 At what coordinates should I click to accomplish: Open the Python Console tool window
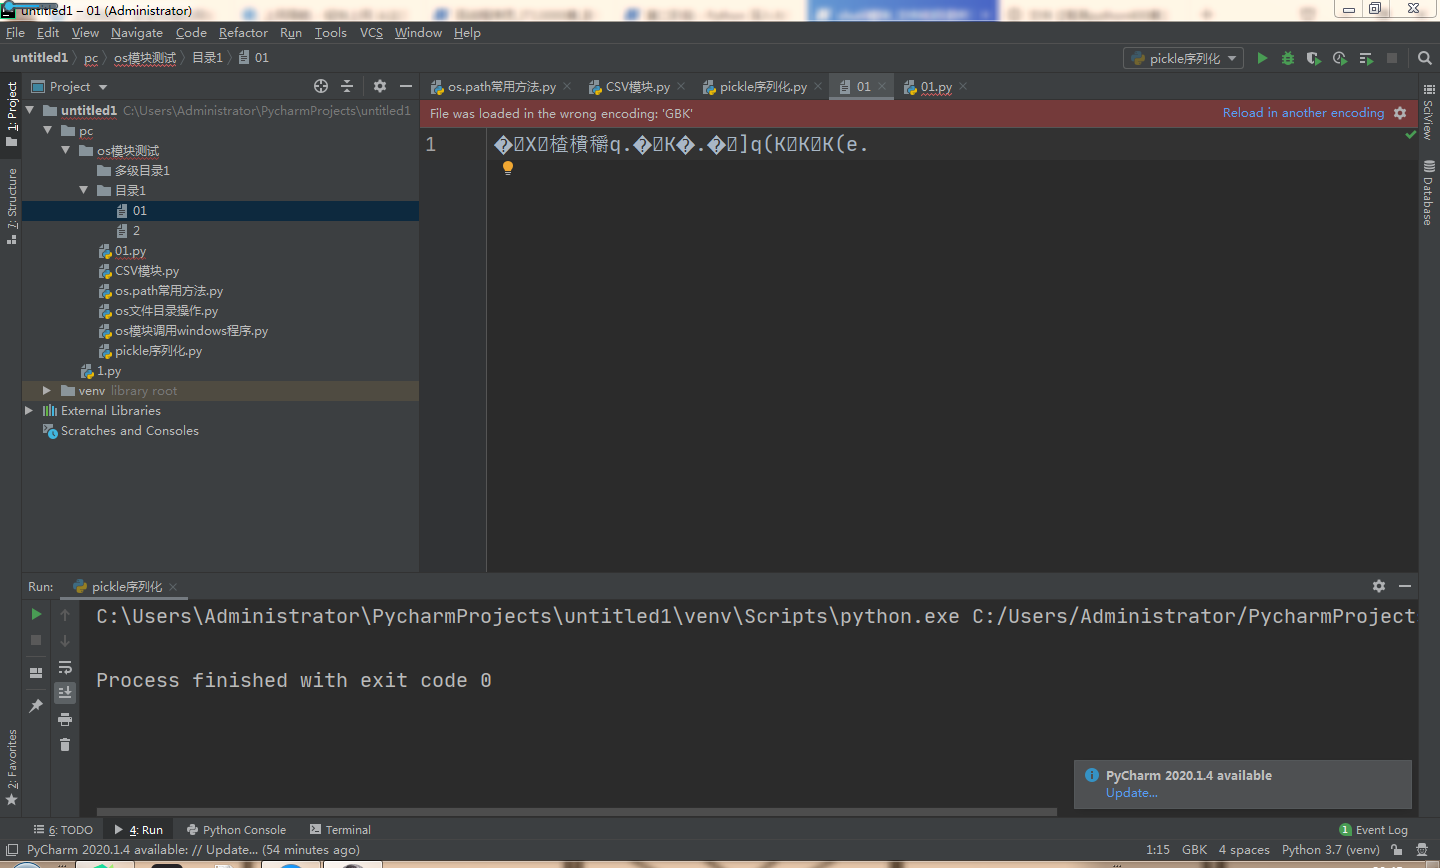[236, 830]
